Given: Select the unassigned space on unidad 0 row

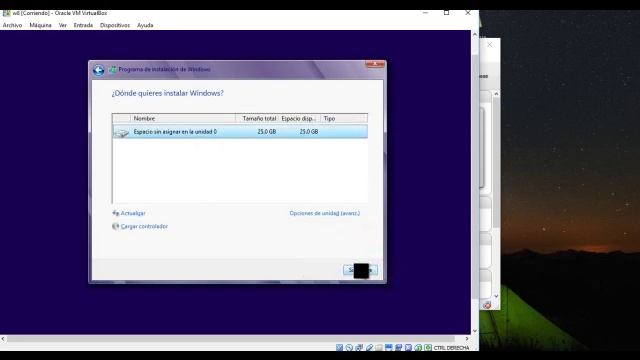Looking at the screenshot, I should (240, 132).
